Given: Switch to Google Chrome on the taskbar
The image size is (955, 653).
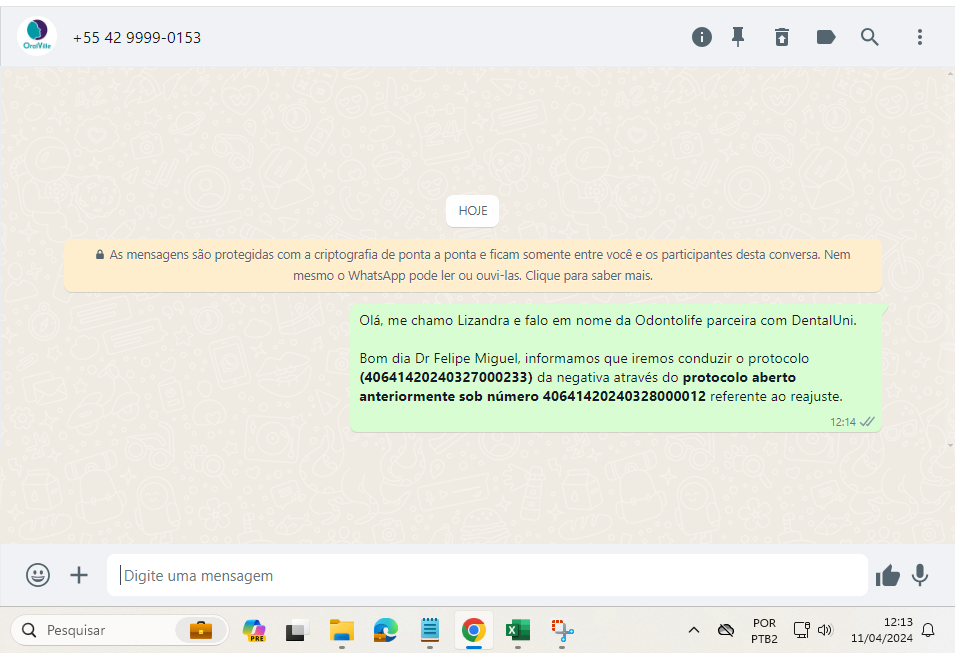Looking at the screenshot, I should 474,630.
